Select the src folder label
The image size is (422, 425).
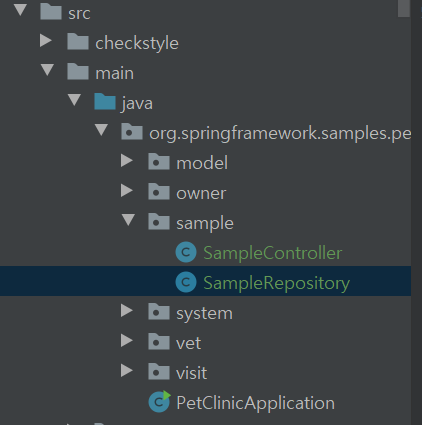coord(79,13)
